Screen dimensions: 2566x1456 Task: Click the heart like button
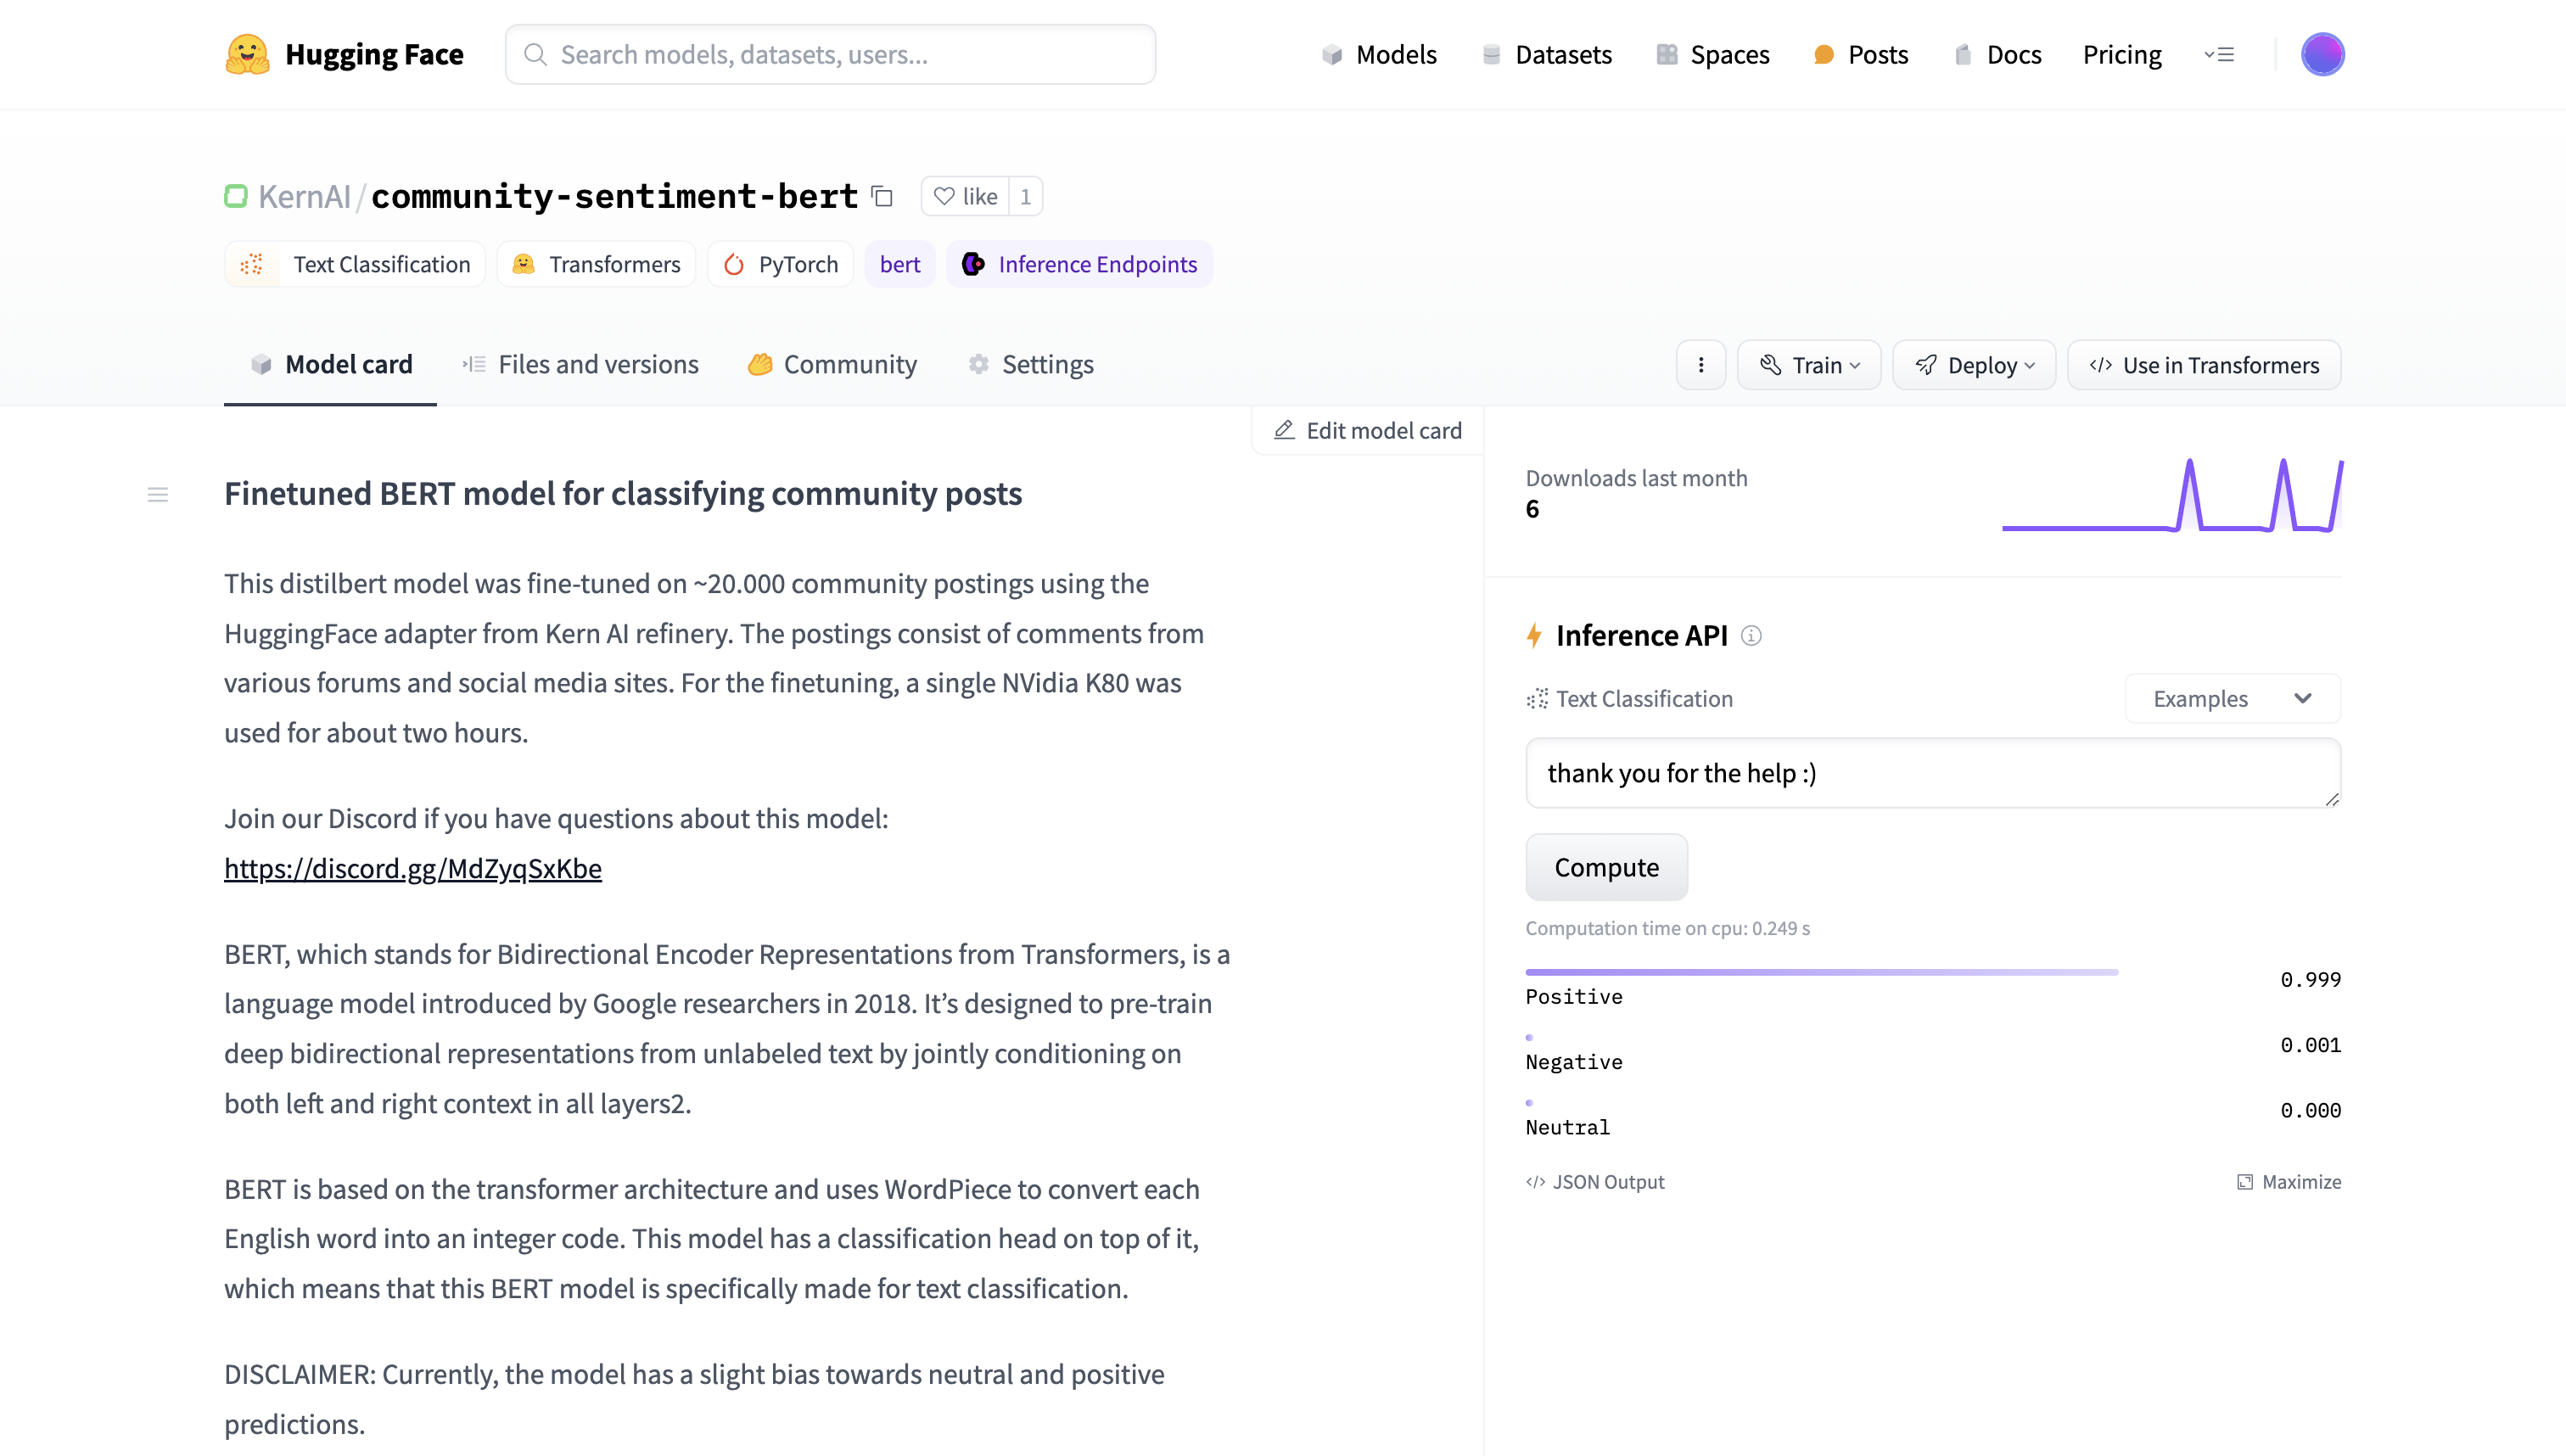965,196
